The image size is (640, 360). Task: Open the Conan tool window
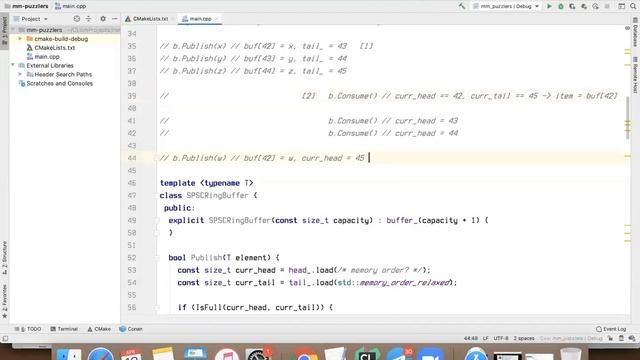coord(131,329)
